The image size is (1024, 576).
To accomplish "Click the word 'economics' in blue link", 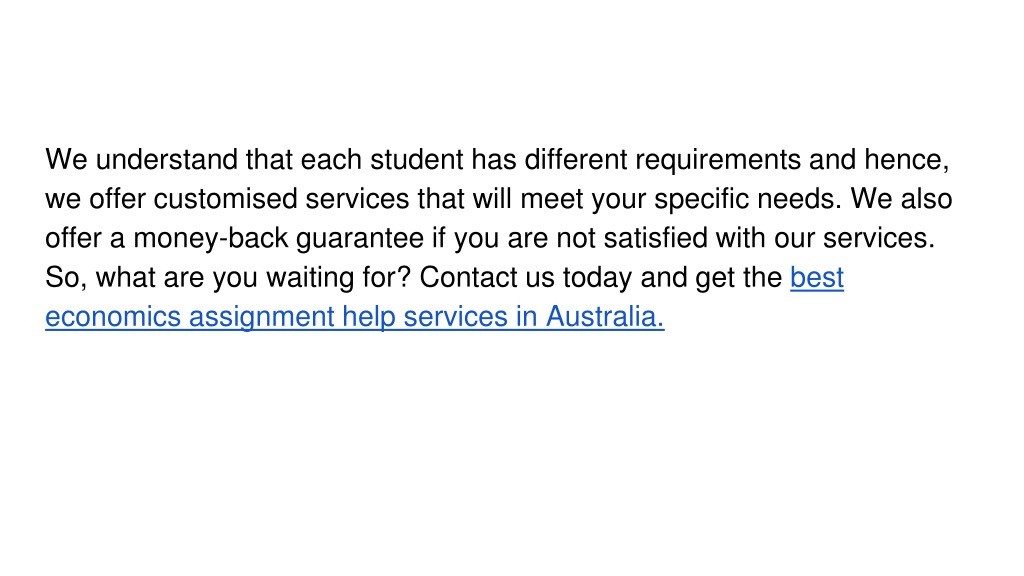I will [x=113, y=317].
